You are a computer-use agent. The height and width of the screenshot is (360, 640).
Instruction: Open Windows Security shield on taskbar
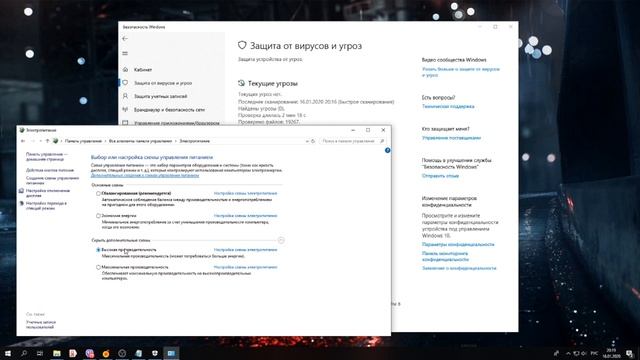[x=155, y=353]
